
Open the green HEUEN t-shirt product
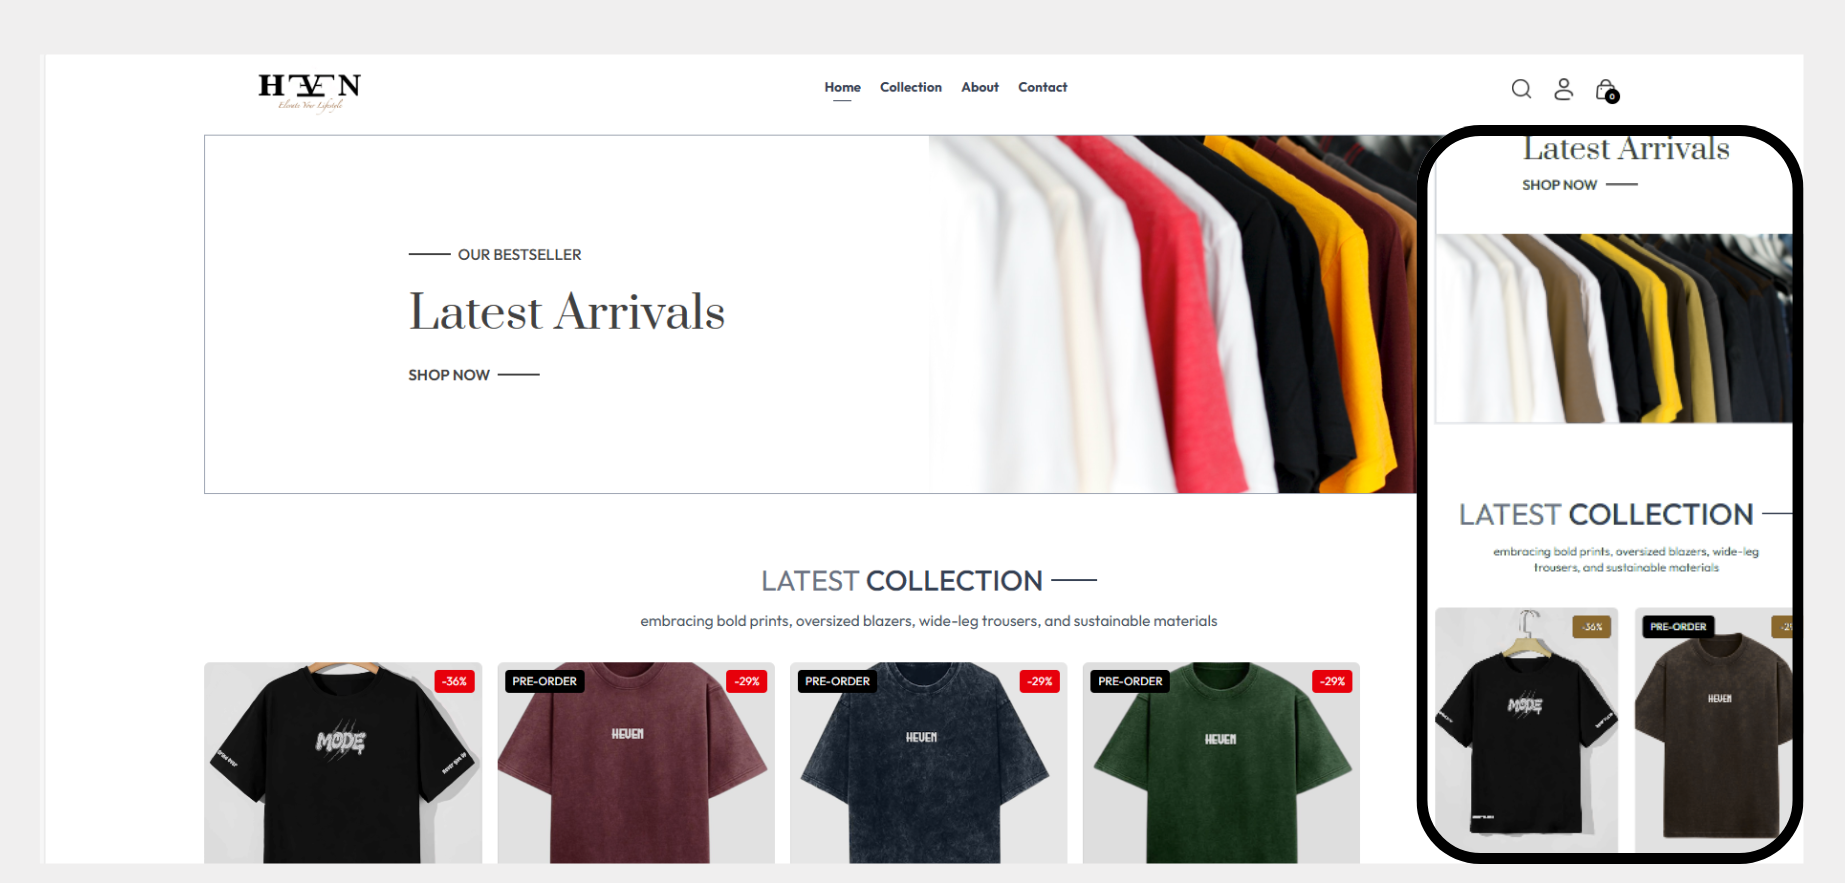pos(1221,762)
